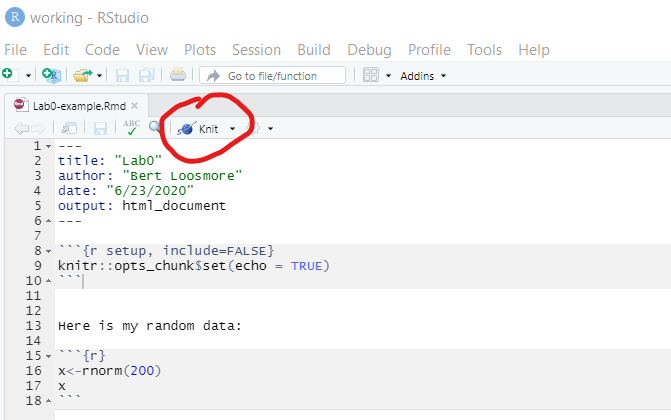This screenshot has height=420, width=671.
Task: Click the RStudio logo in title bar
Action: click(x=15, y=17)
